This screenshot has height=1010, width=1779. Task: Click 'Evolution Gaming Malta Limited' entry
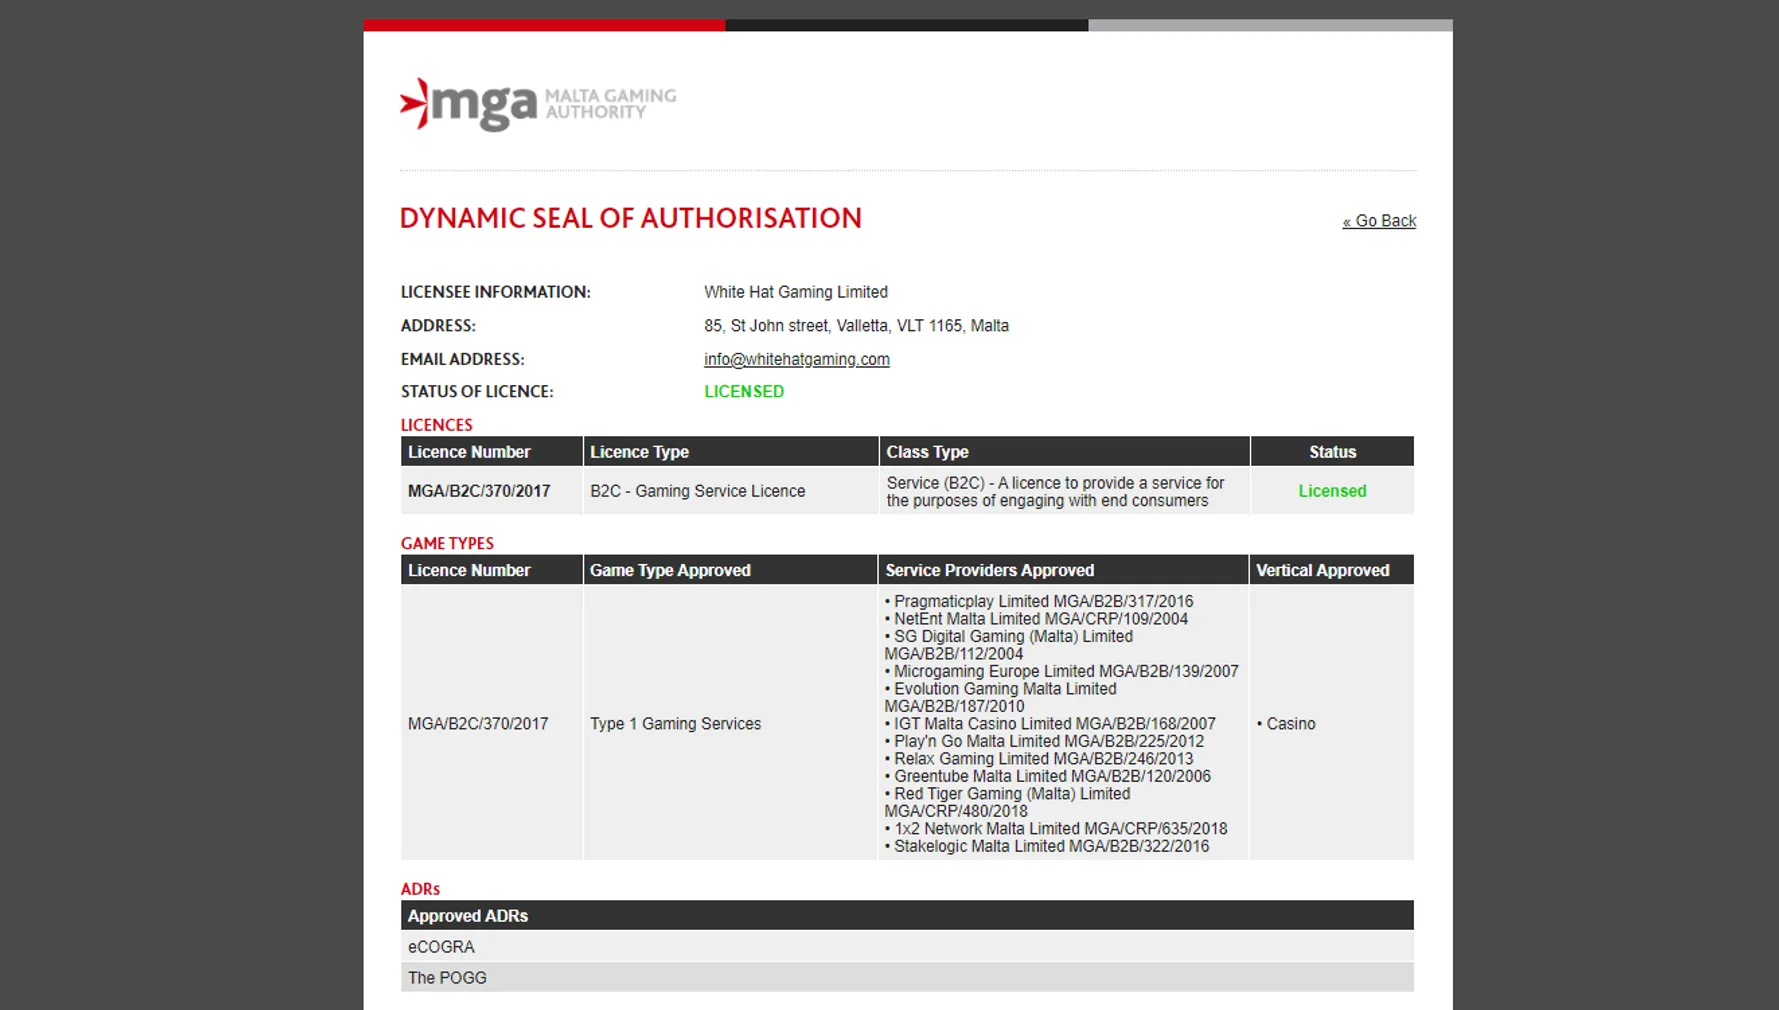click(x=1000, y=698)
